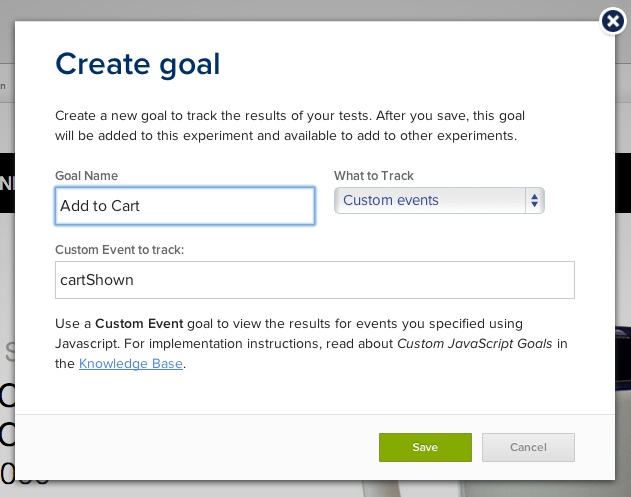Open the Knowledge Base link

click(131, 364)
